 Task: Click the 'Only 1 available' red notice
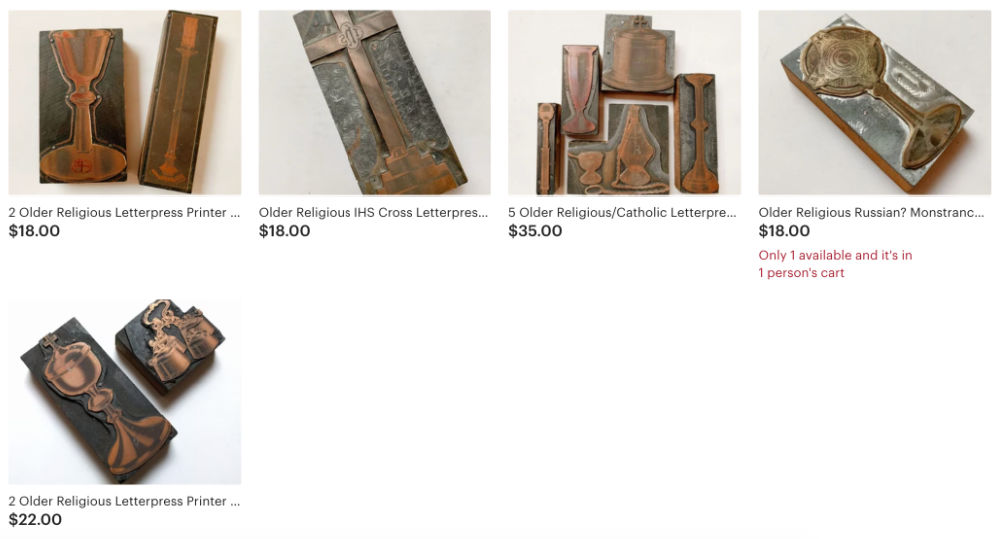pyautogui.click(x=835, y=255)
